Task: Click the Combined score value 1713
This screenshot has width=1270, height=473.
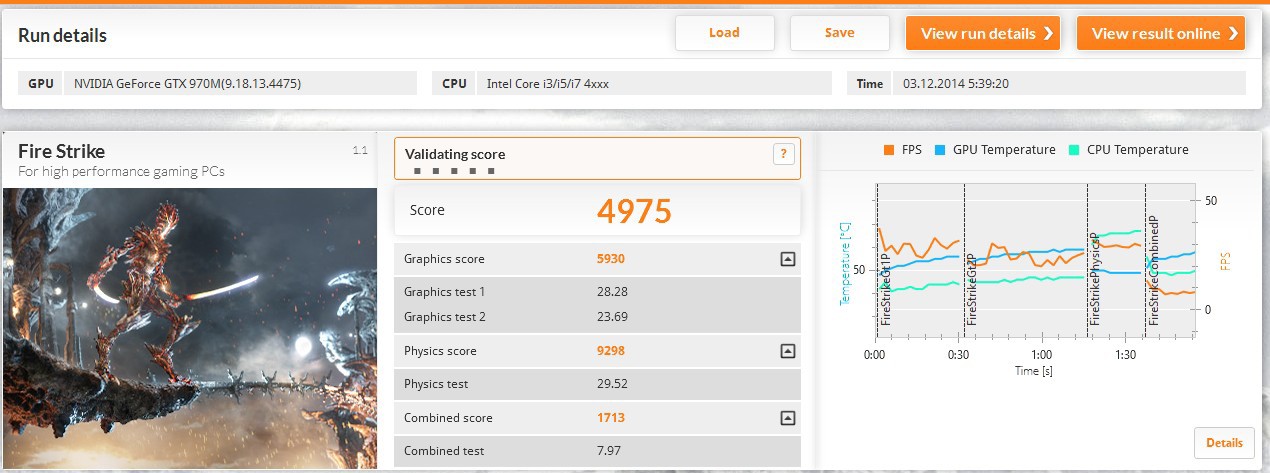Action: tap(610, 418)
